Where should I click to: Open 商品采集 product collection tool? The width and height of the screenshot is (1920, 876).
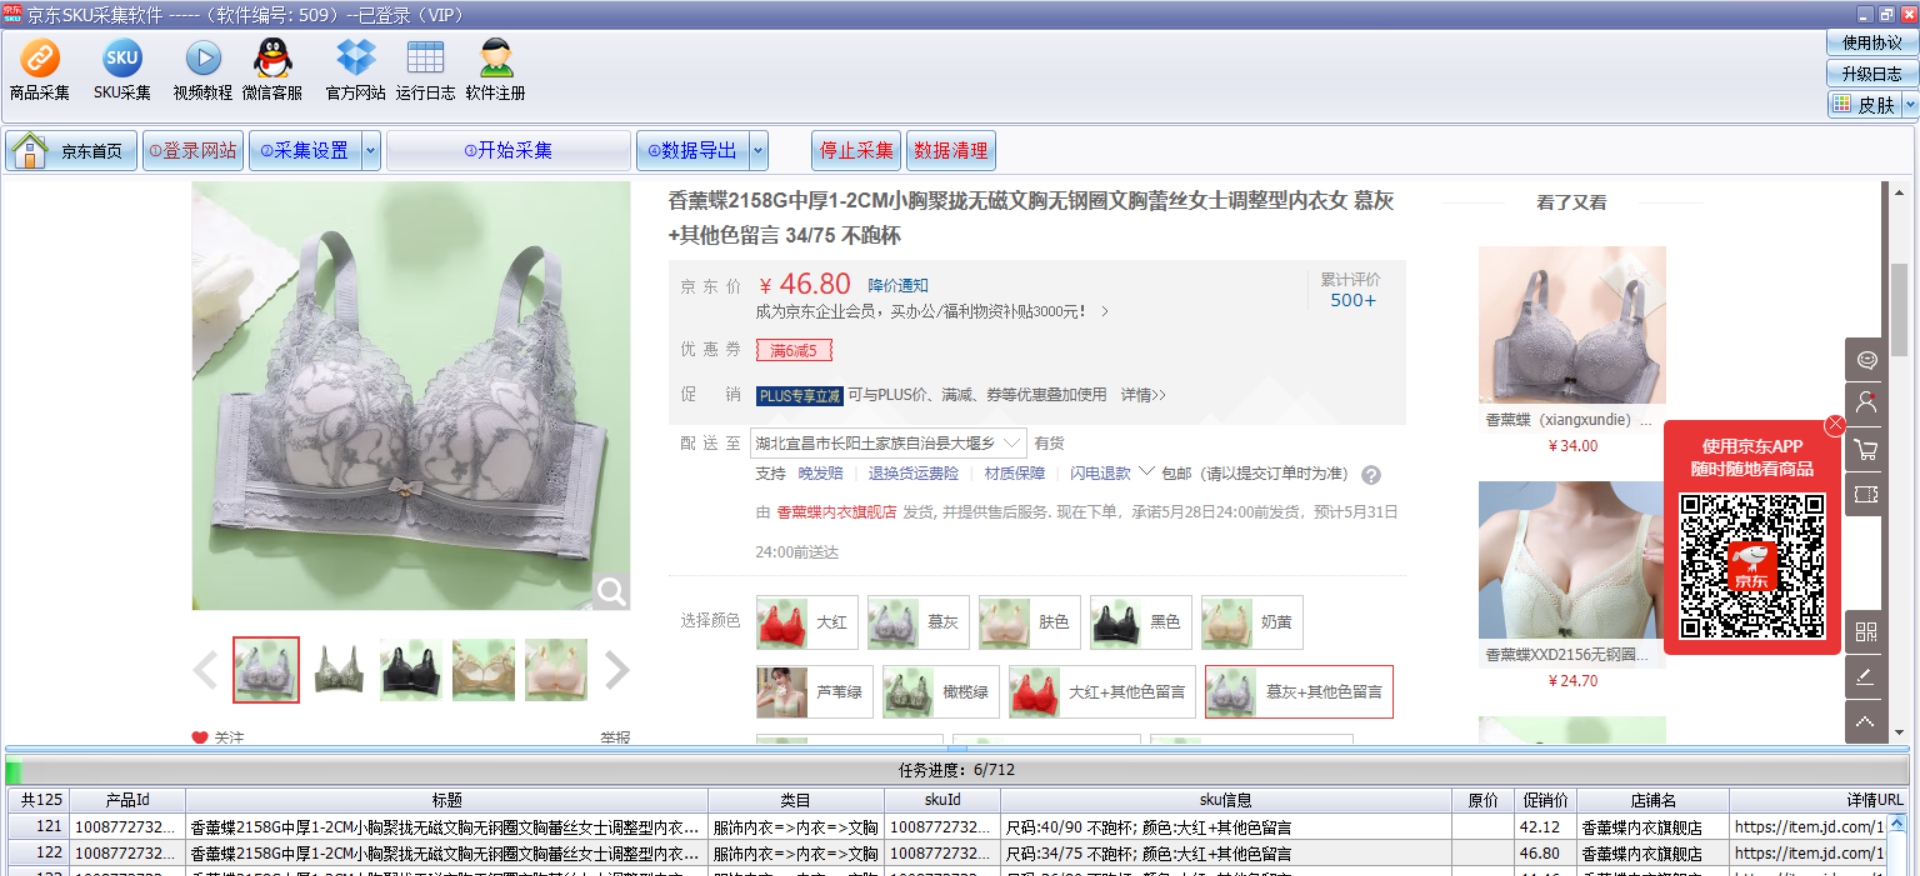pyautogui.click(x=40, y=70)
